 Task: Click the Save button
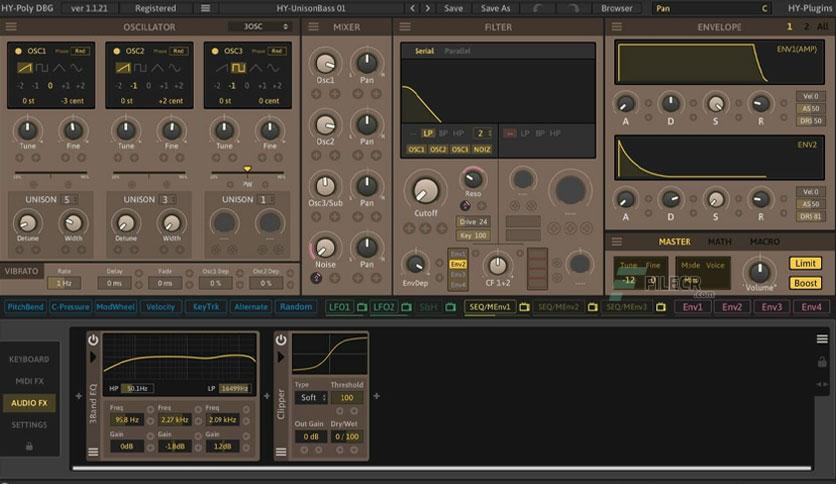click(x=453, y=8)
